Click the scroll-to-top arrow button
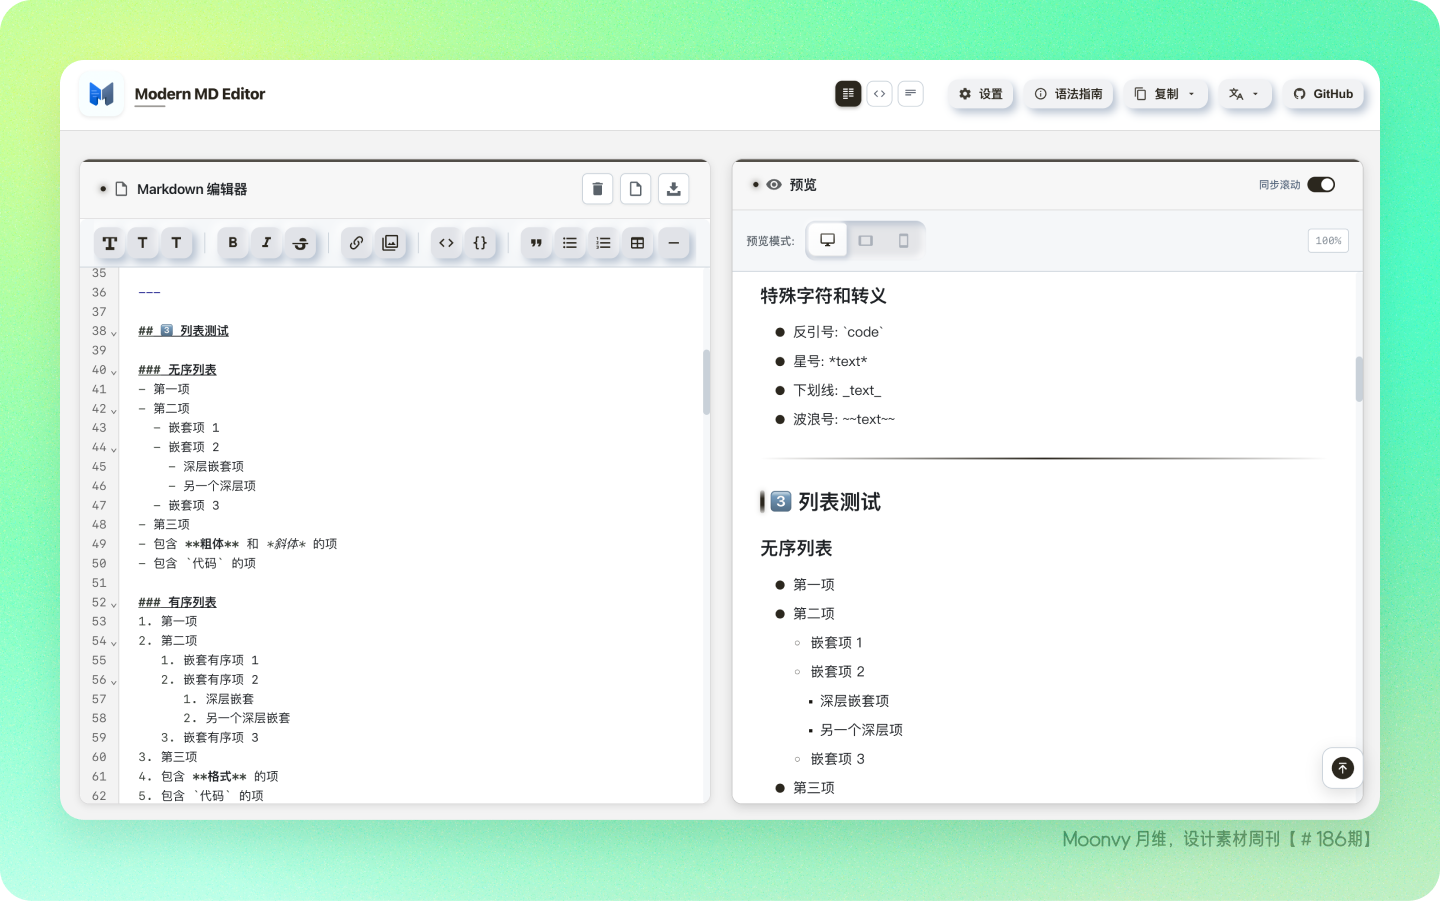 [1342, 768]
